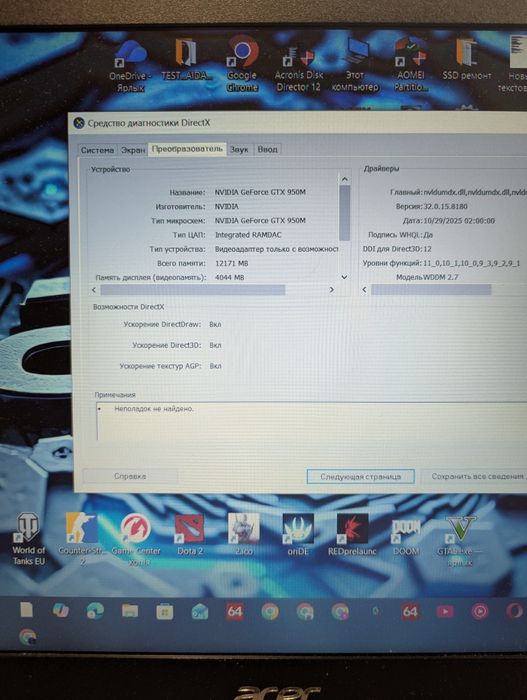This screenshot has height=700, width=527.
Task: Click the DirectX diagnostic tool title icon
Action: coord(79,123)
